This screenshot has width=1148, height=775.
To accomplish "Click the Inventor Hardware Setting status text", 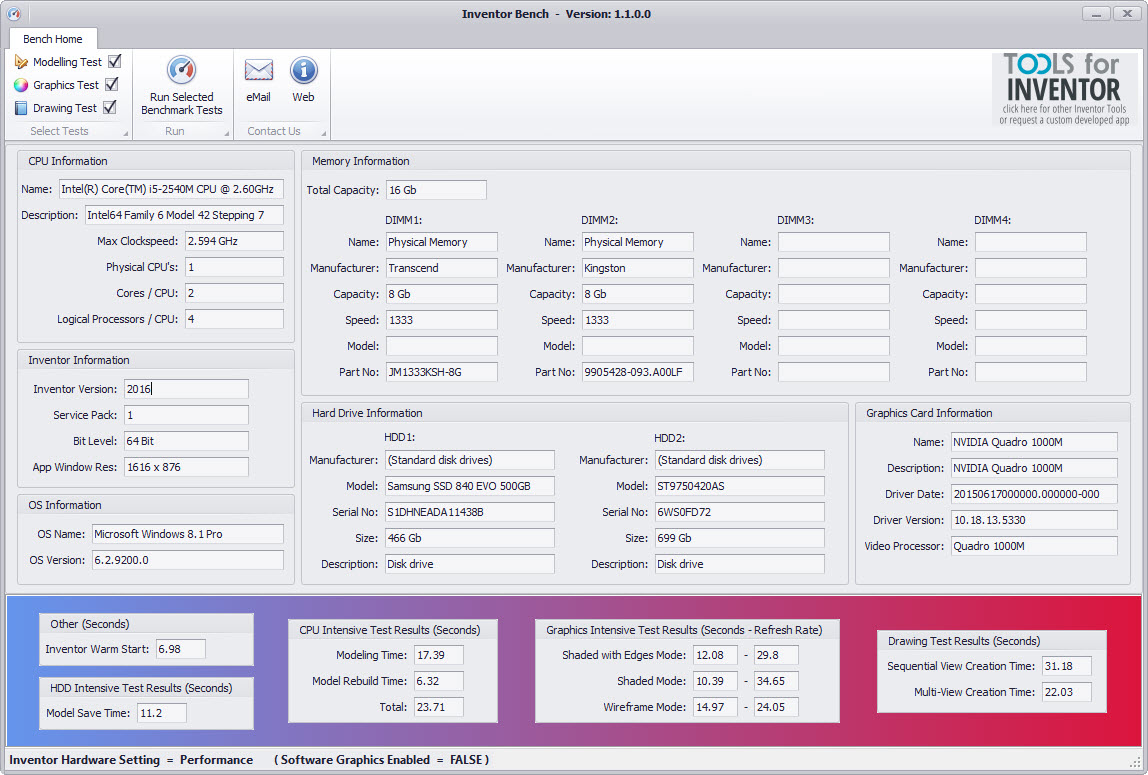I will click(131, 760).
